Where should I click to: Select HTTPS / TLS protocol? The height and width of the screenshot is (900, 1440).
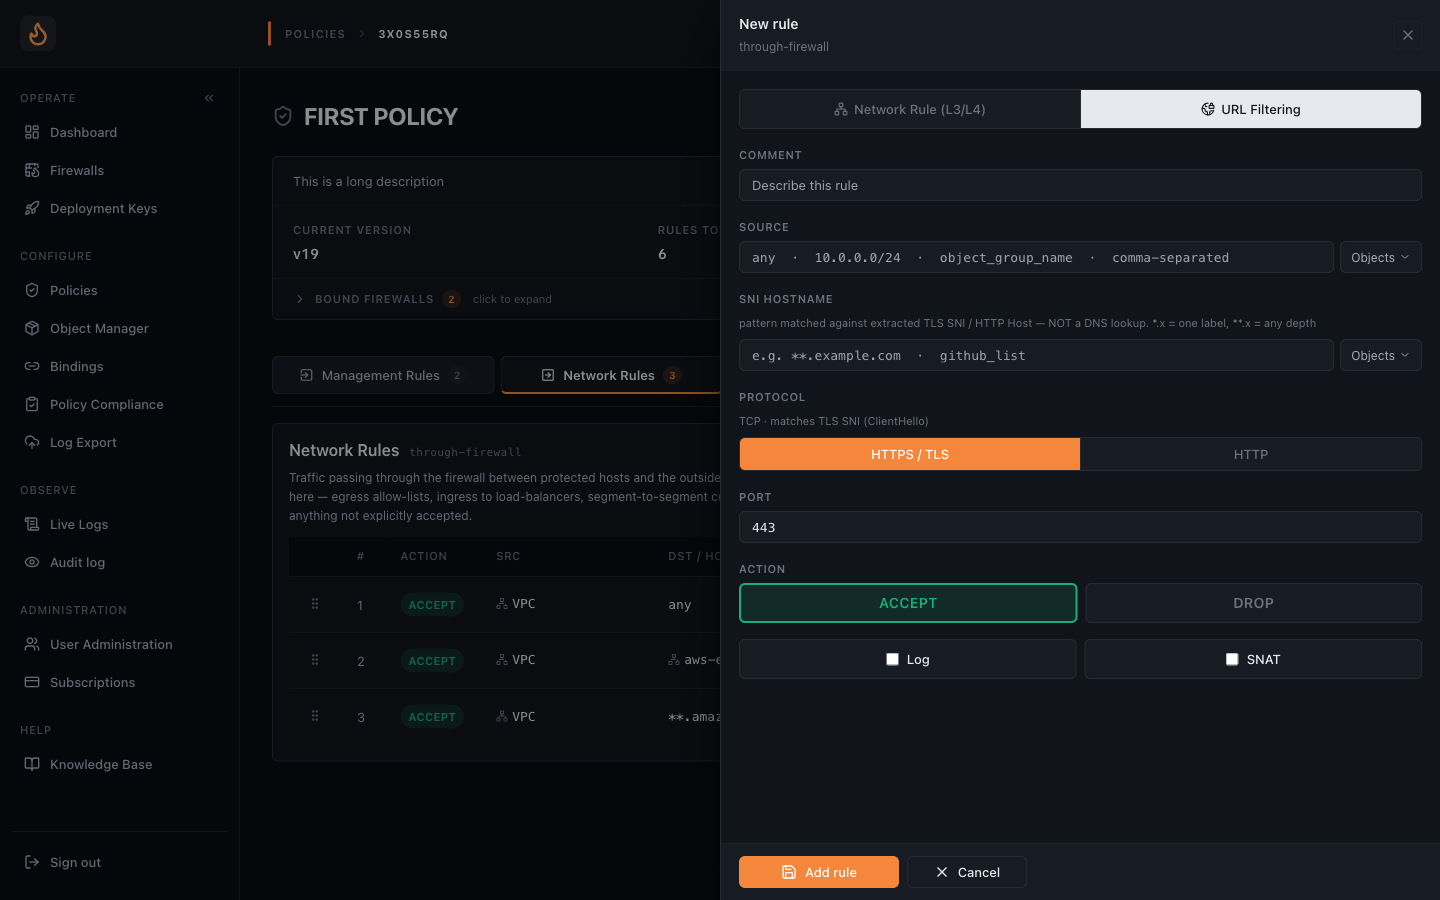[x=910, y=454]
